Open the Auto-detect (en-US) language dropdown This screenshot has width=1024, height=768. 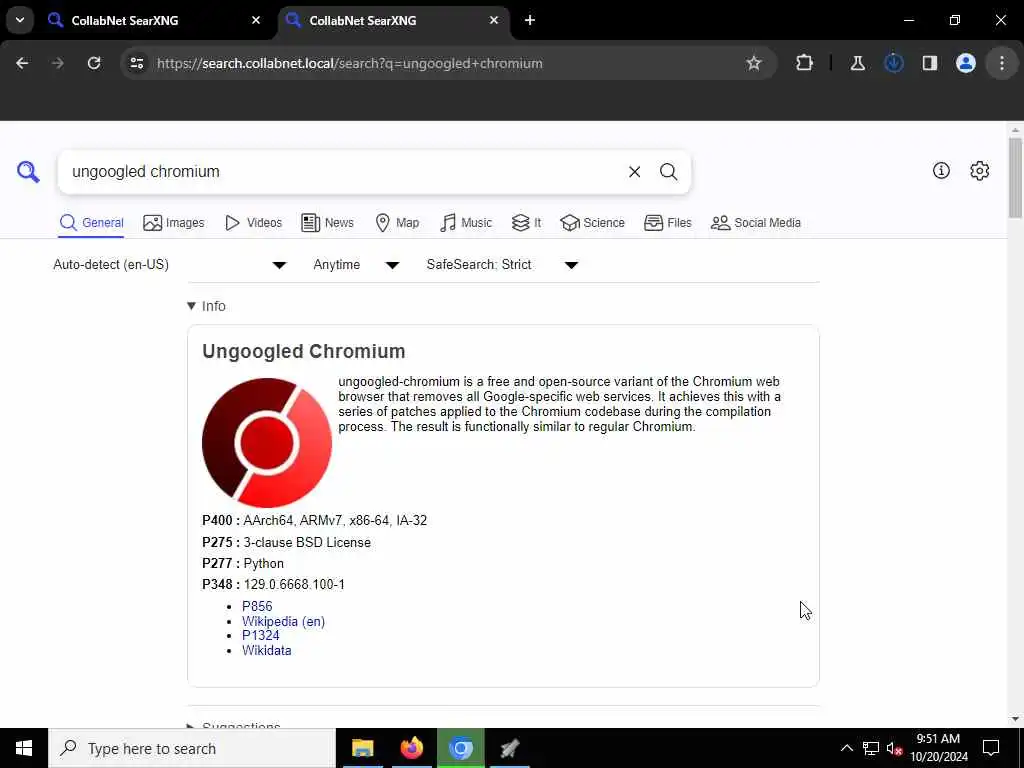pyautogui.click(x=170, y=264)
